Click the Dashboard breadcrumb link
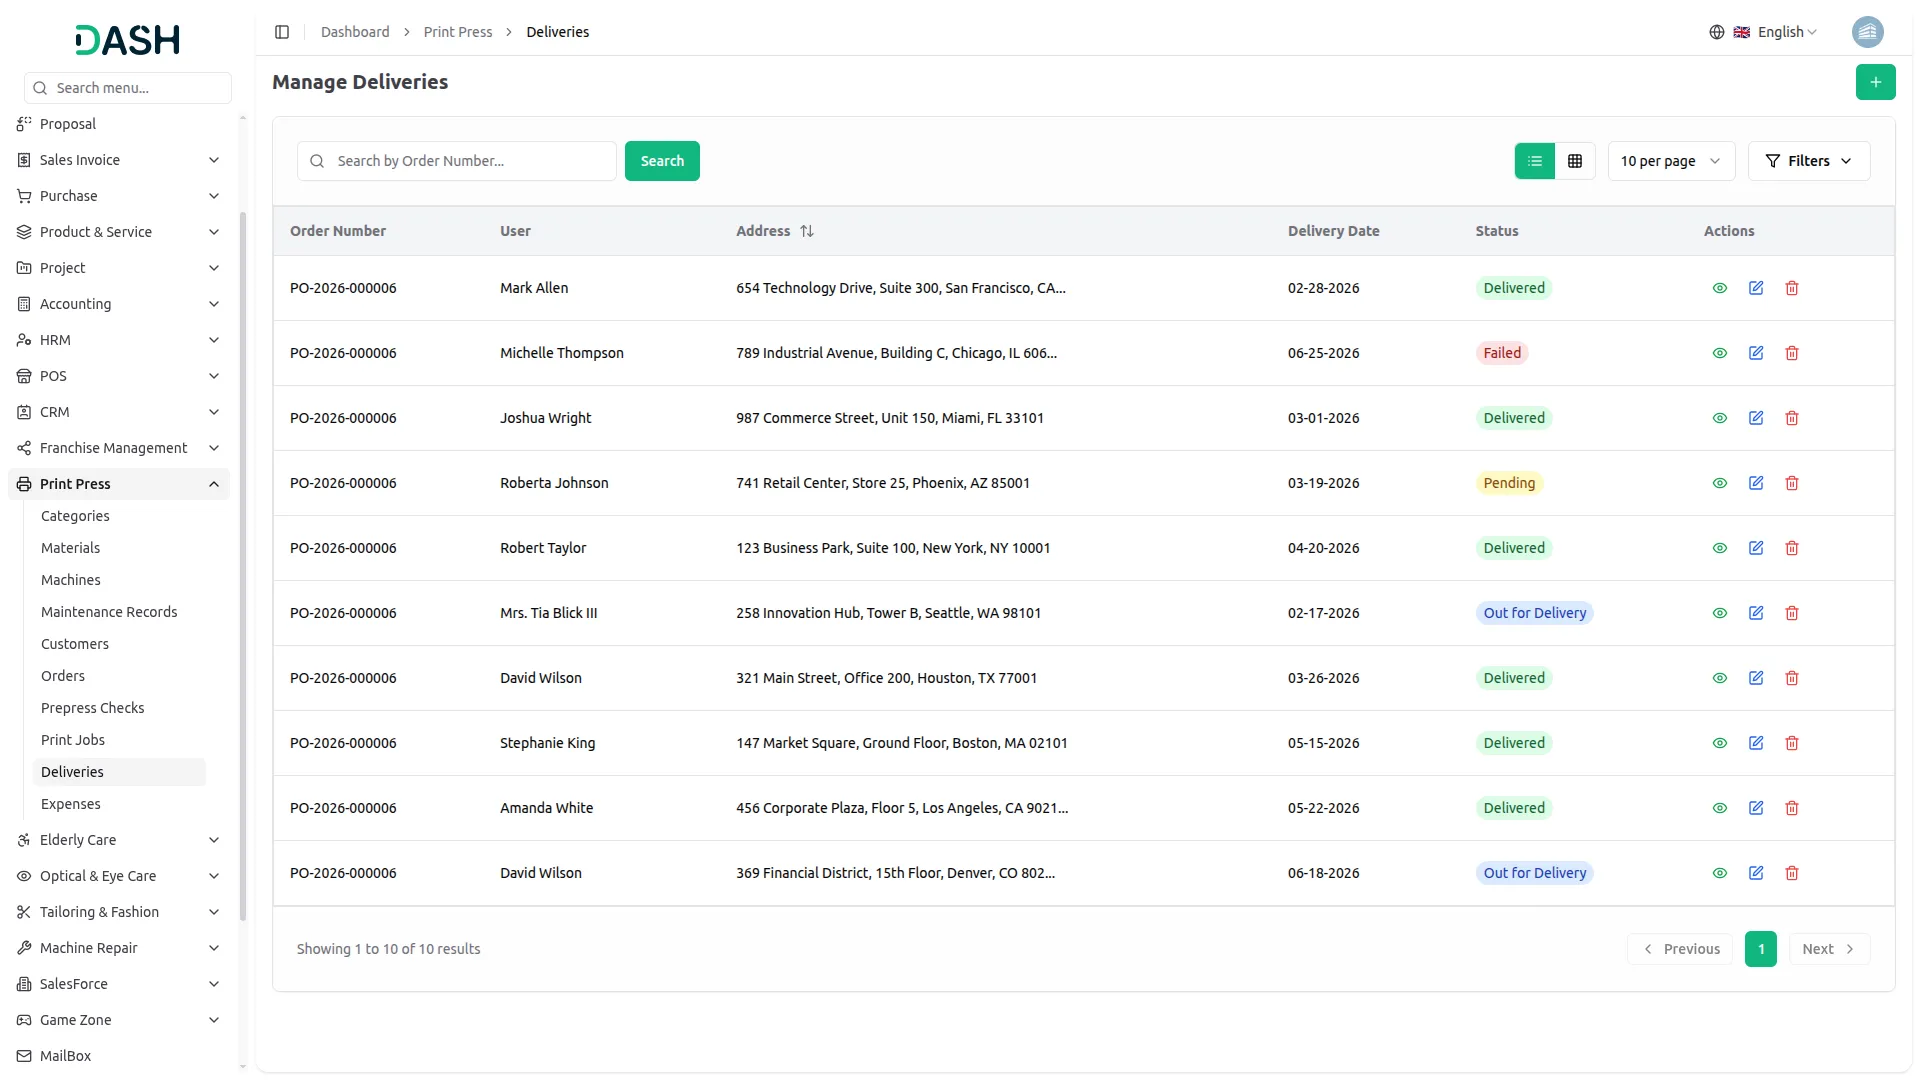The width and height of the screenshot is (1920, 1080). click(355, 32)
